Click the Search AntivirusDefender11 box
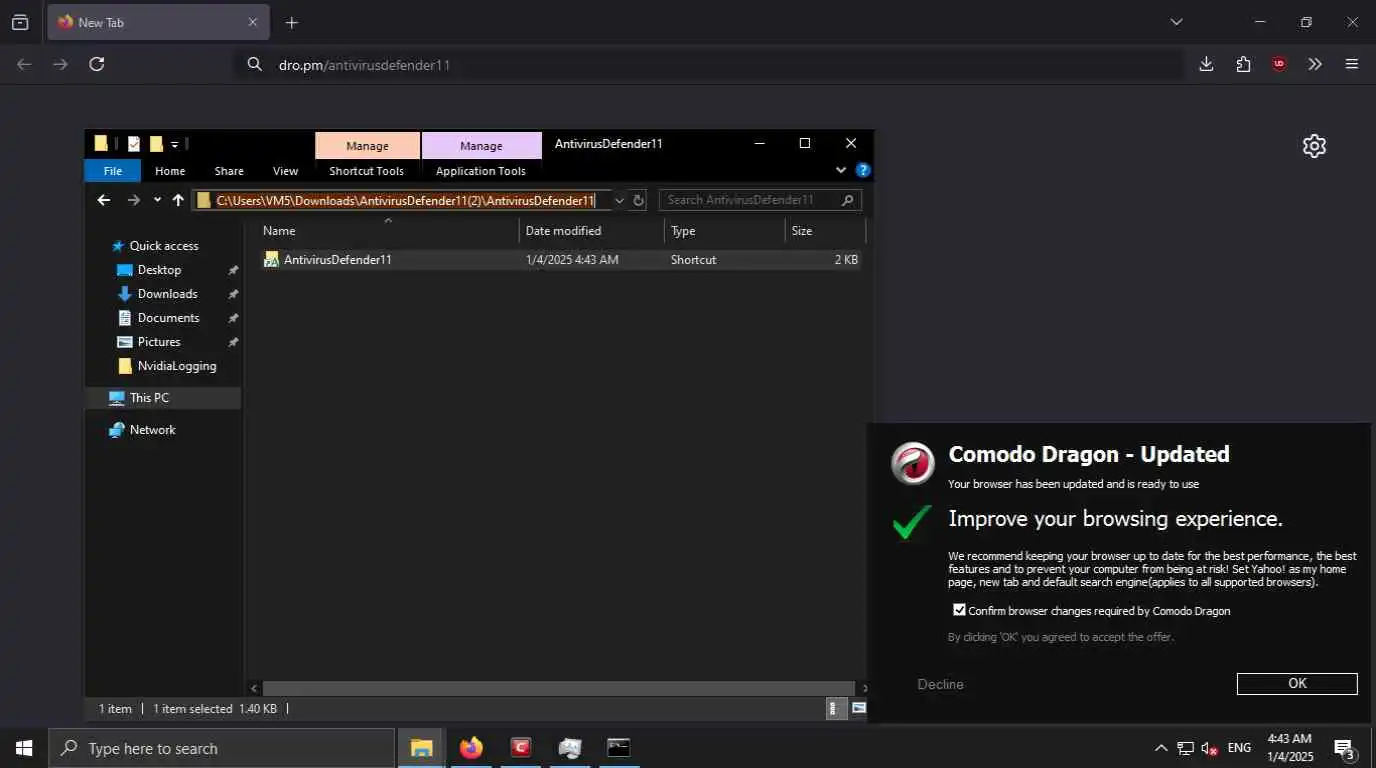 click(x=760, y=200)
